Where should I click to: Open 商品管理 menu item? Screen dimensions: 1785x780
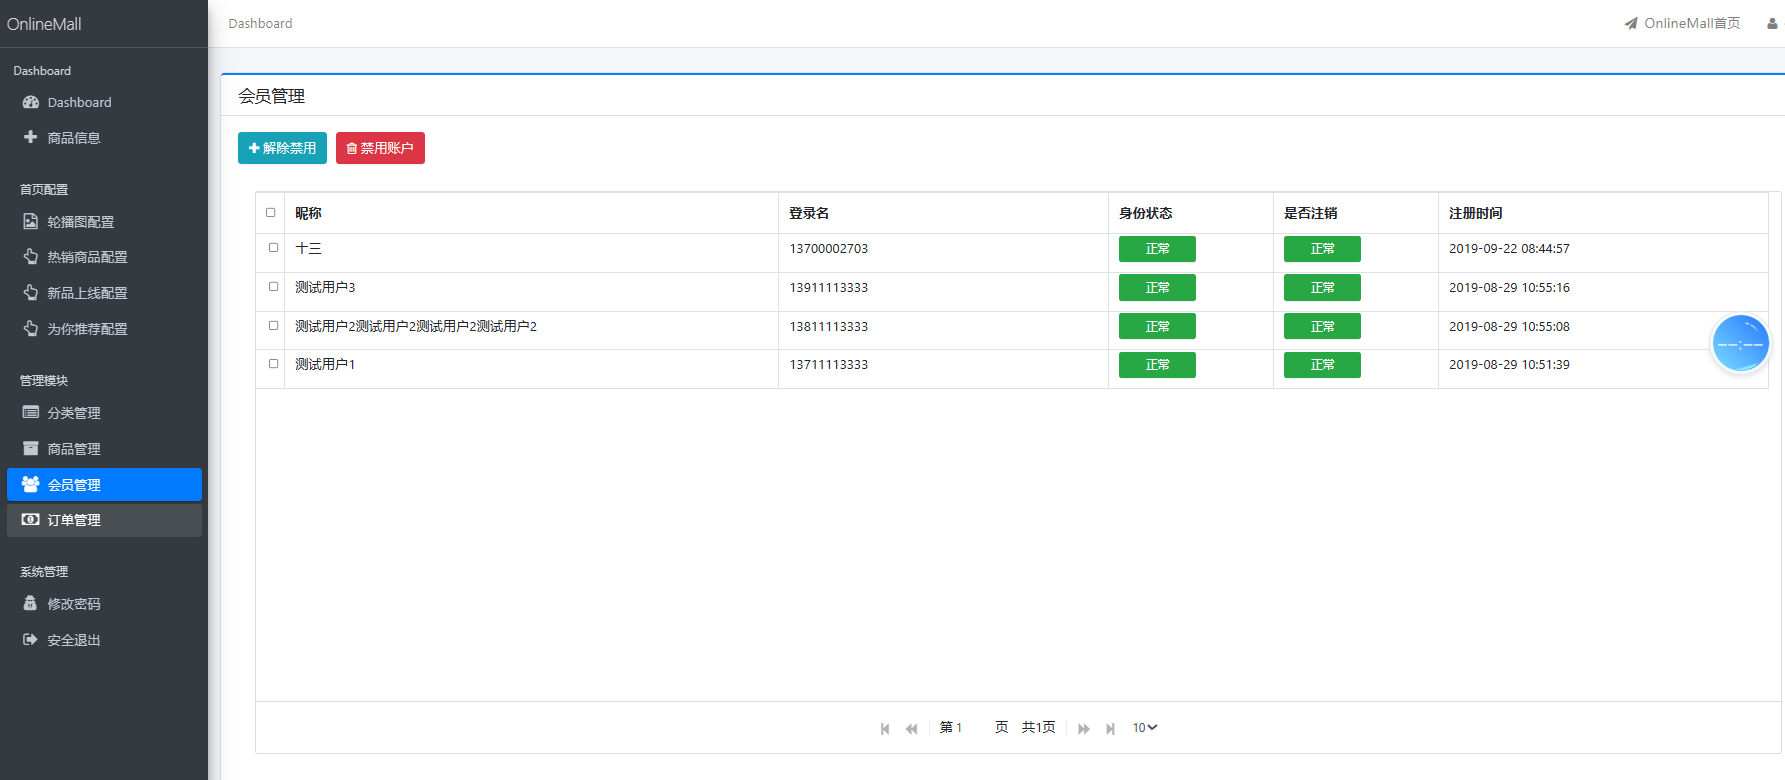[104, 449]
